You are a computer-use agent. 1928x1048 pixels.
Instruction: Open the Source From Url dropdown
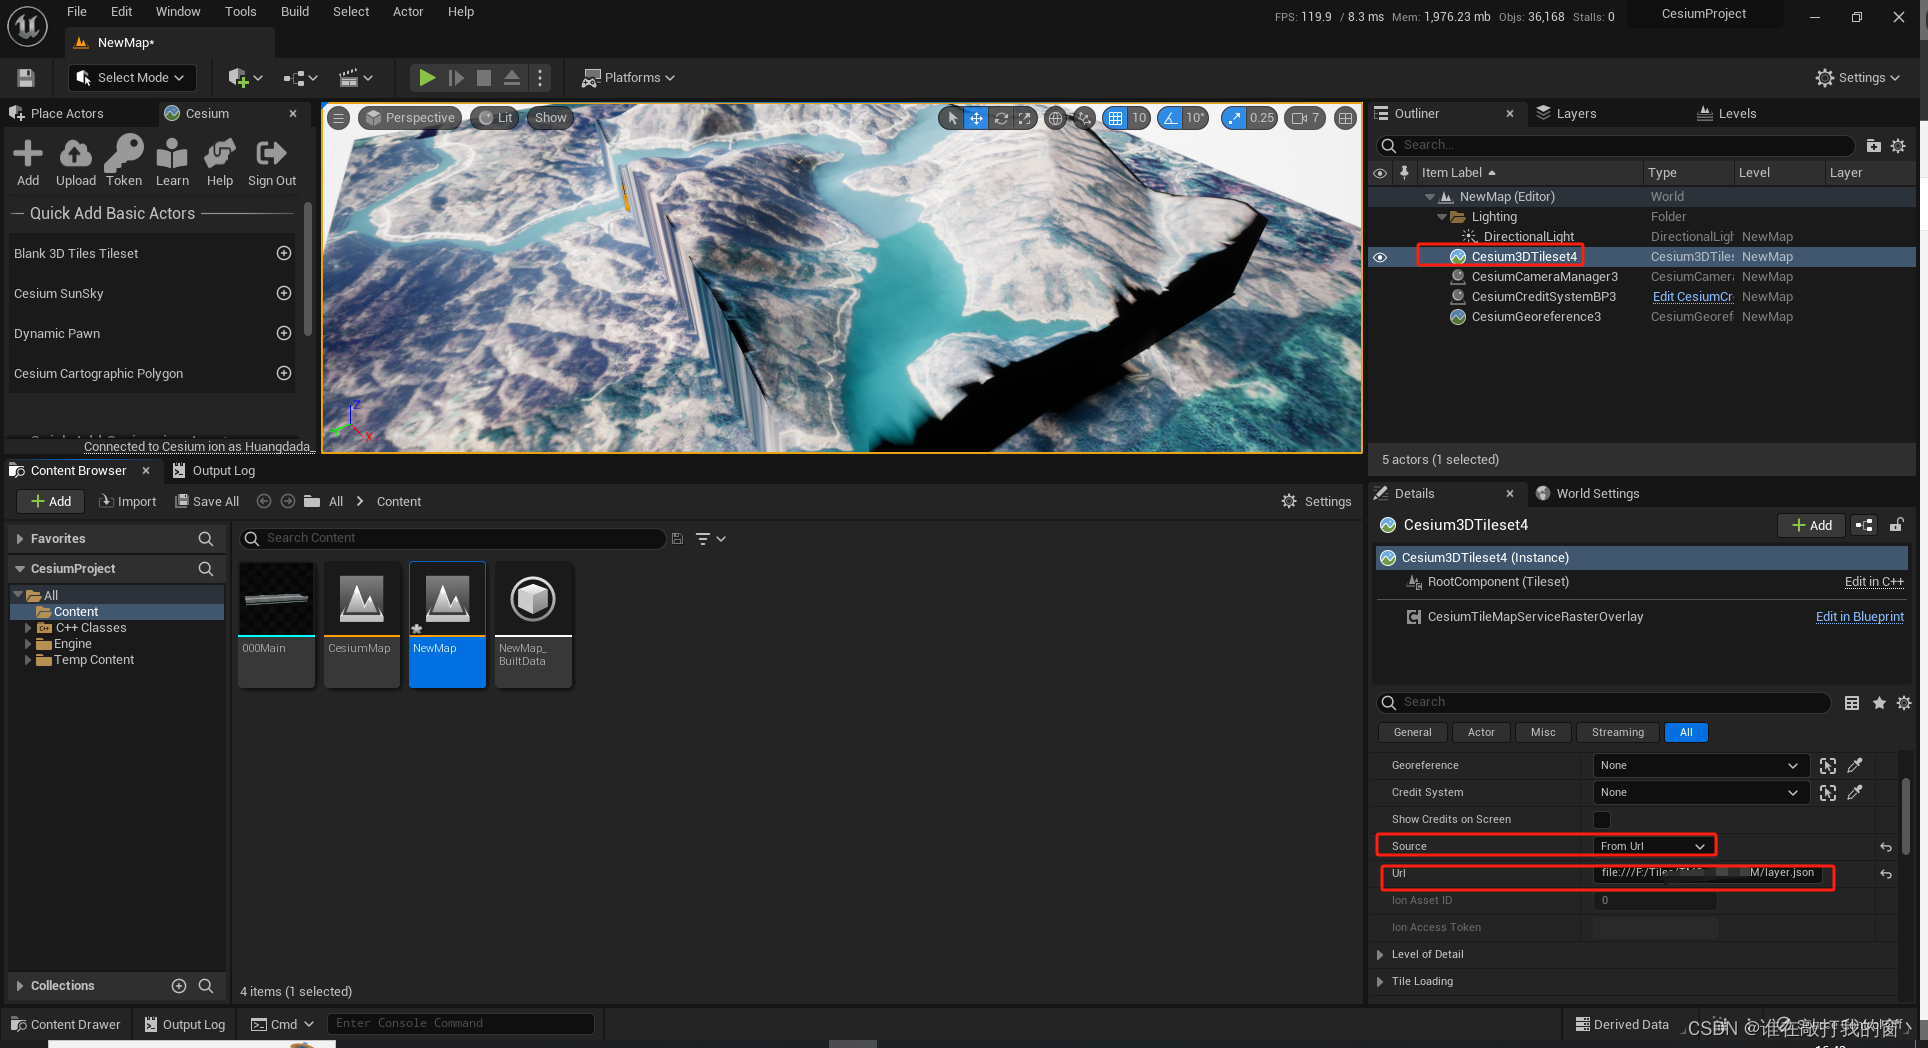[x=1653, y=845]
